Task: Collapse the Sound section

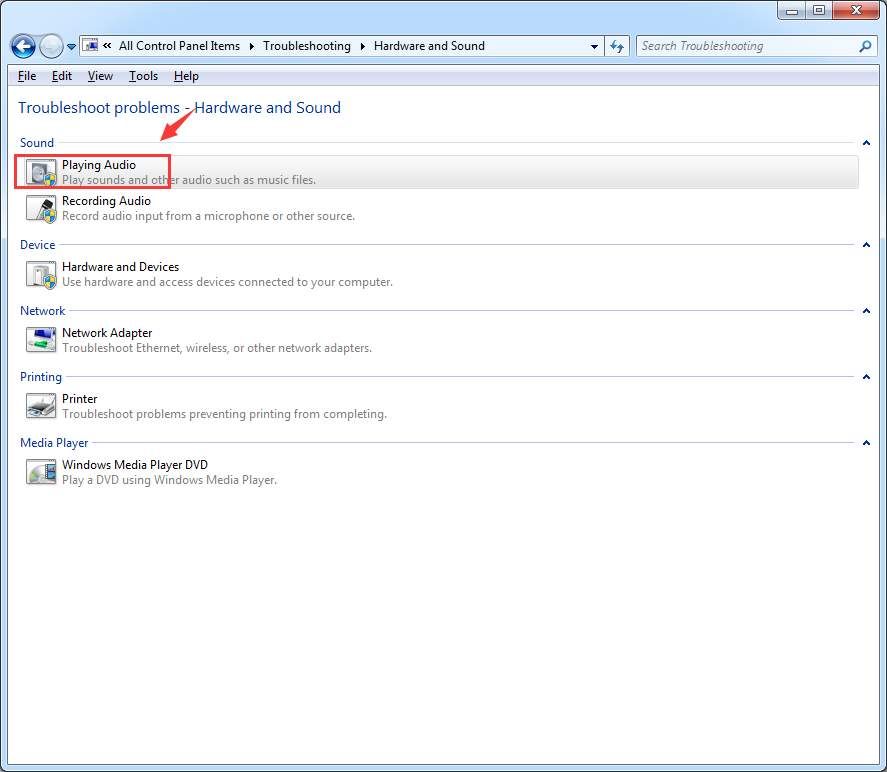Action: pos(866,143)
